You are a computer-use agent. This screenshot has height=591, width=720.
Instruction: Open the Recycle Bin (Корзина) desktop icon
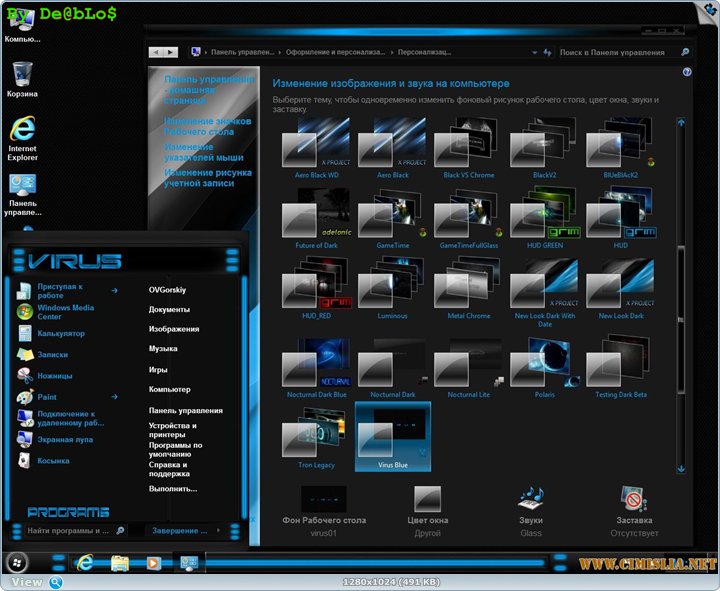tap(22, 74)
